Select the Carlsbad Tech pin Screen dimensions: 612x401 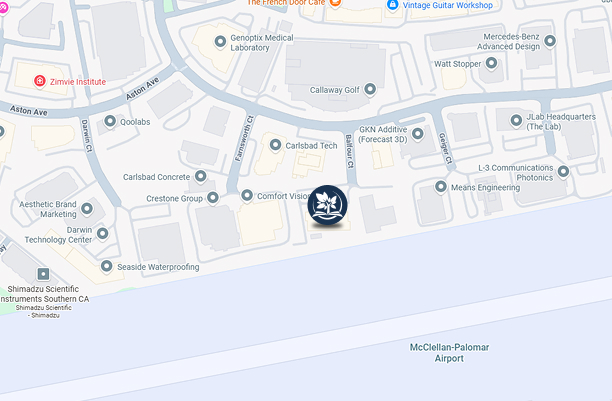coord(275,145)
